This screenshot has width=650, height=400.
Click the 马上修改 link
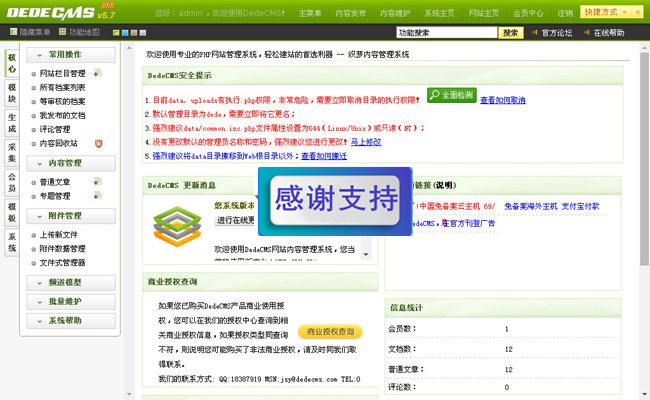[366, 142]
